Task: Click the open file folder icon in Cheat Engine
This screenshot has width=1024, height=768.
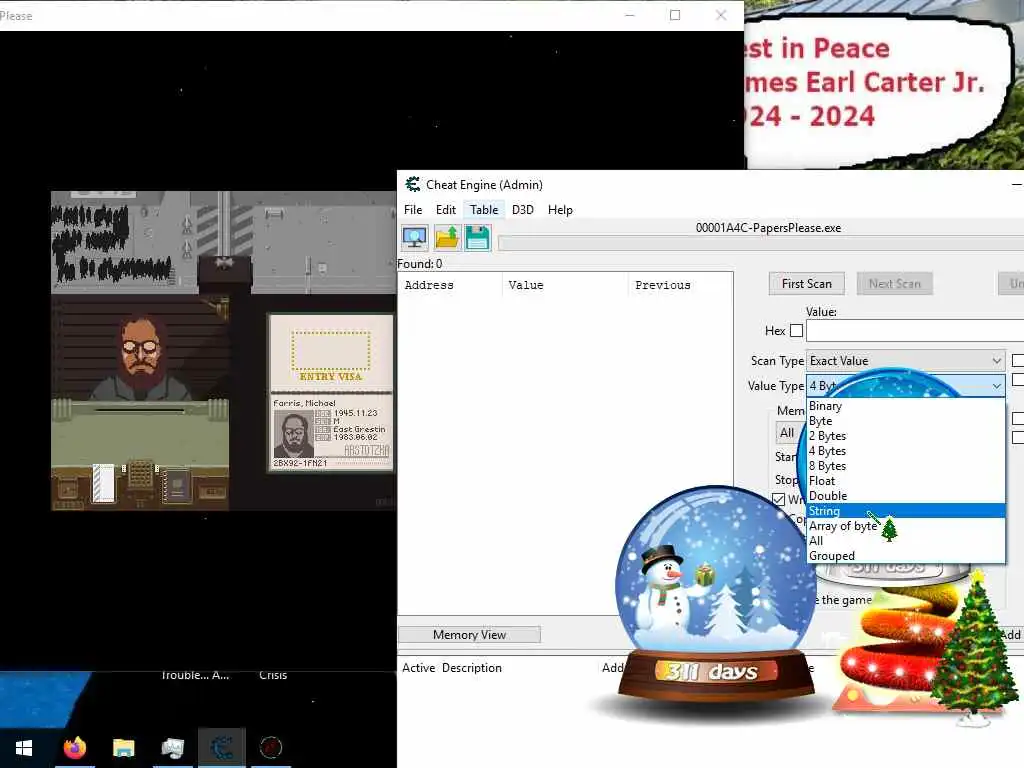Action: tap(447, 238)
